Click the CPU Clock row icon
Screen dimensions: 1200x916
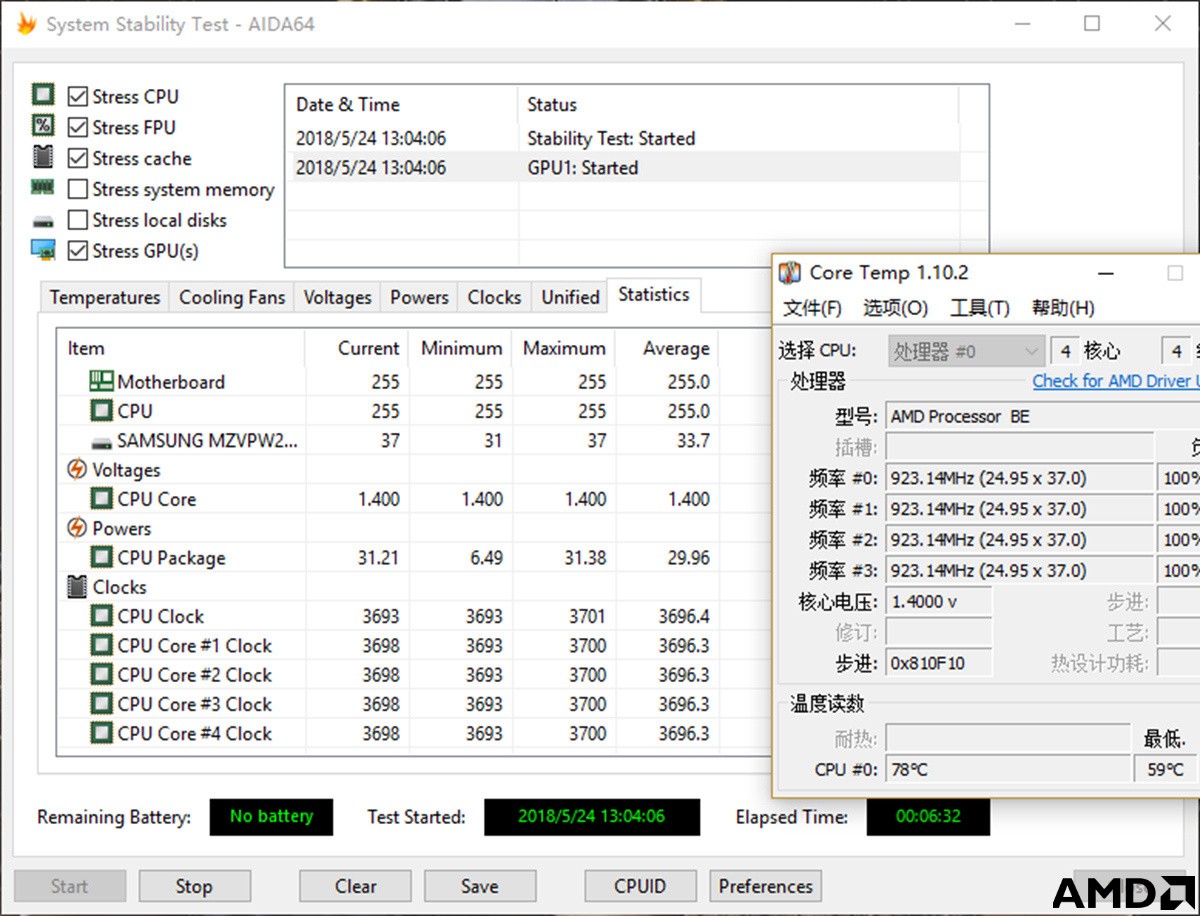(101, 616)
